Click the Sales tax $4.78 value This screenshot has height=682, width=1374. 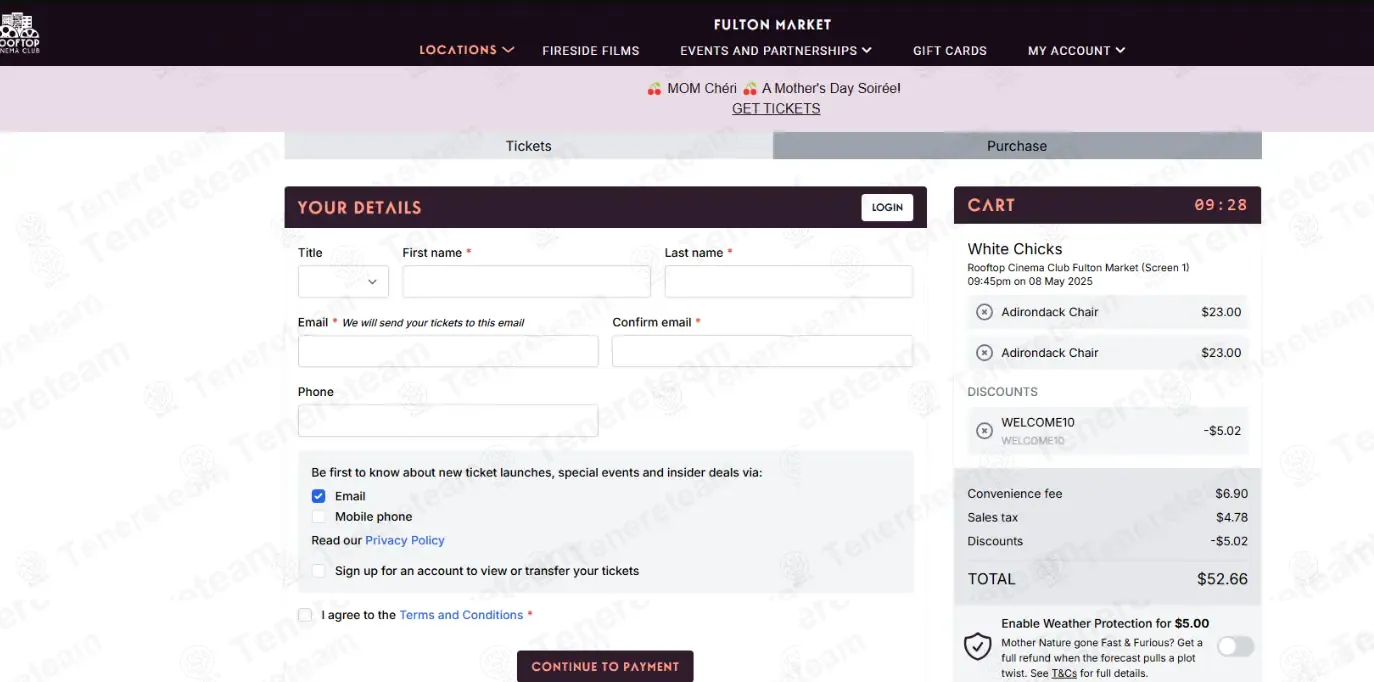1231,518
